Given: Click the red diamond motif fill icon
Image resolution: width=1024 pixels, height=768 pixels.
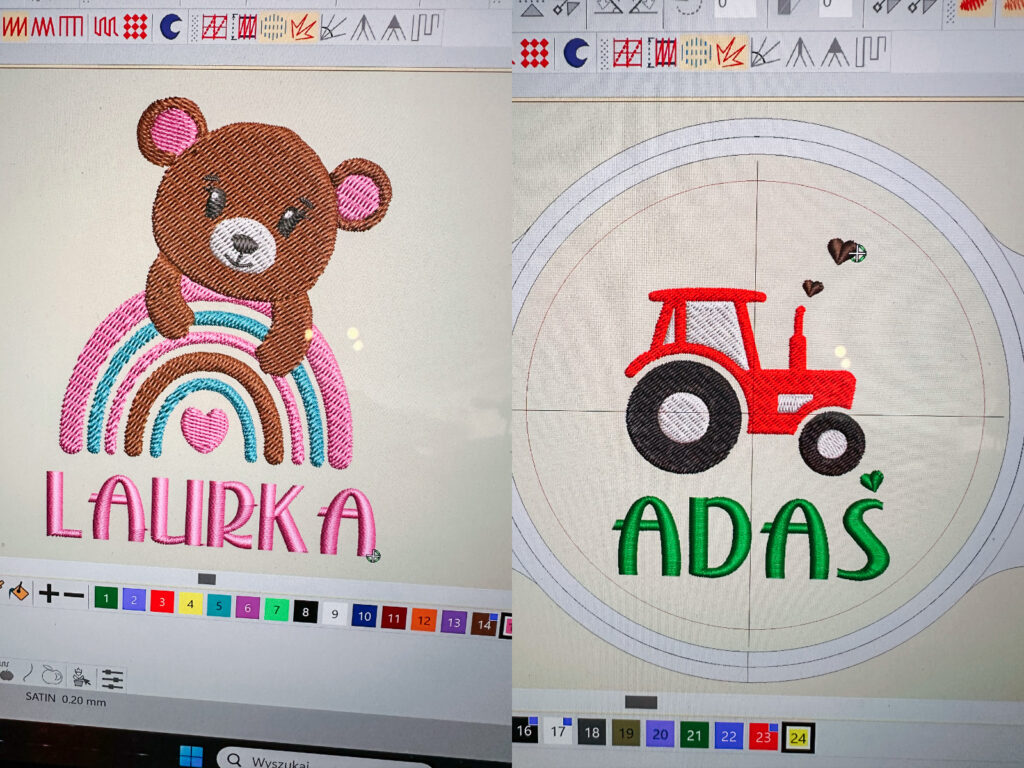Looking at the screenshot, I should [135, 27].
